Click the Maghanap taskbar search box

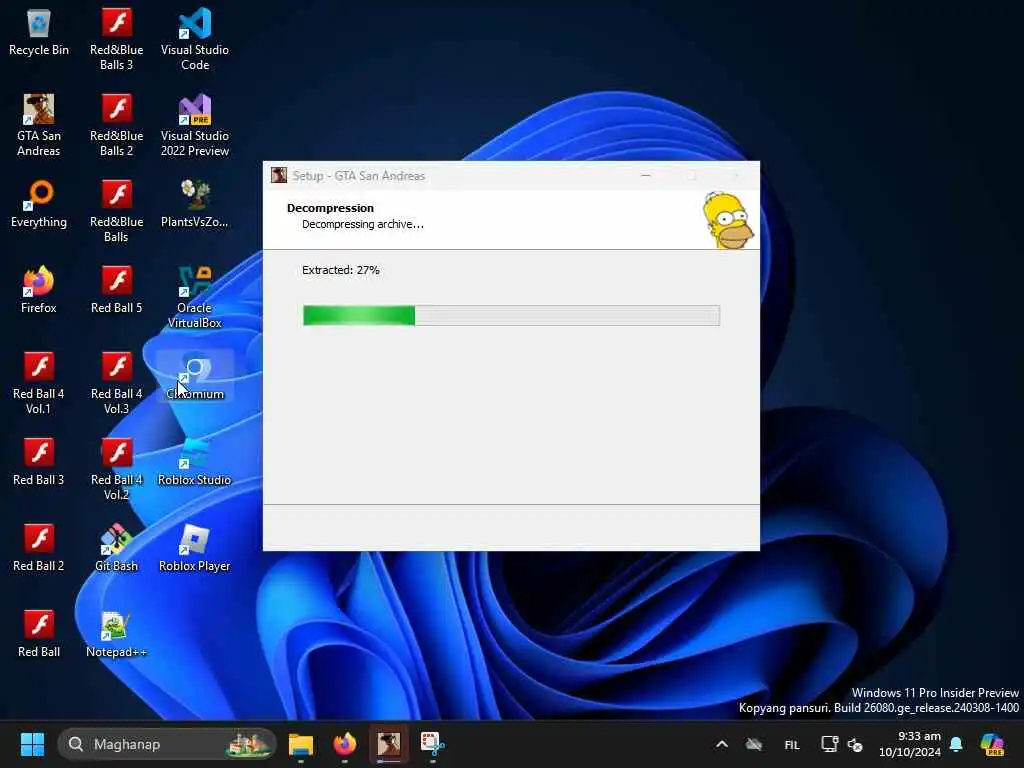pyautogui.click(x=167, y=744)
